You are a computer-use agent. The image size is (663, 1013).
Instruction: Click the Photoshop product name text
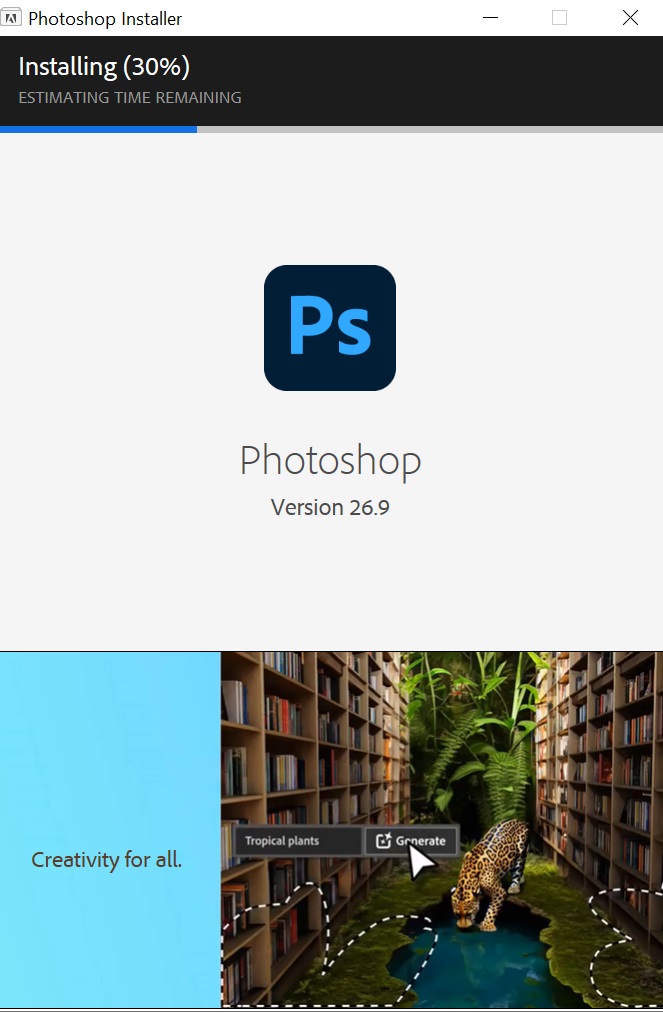click(x=330, y=461)
